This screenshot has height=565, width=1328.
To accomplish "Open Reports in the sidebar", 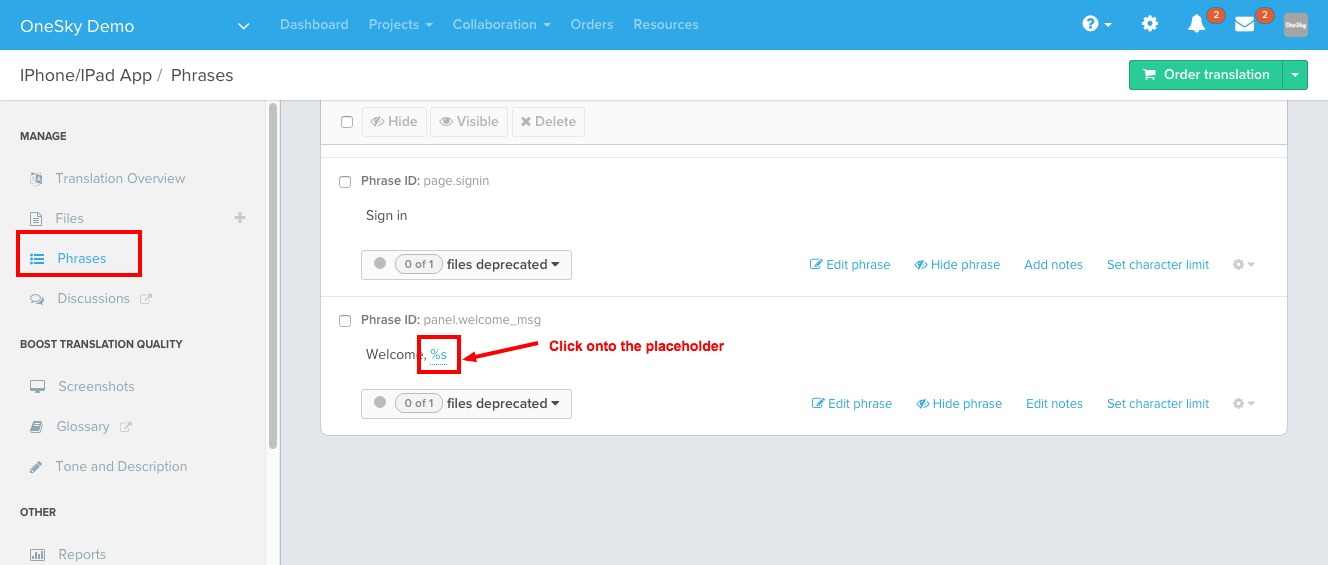I will tap(82, 554).
